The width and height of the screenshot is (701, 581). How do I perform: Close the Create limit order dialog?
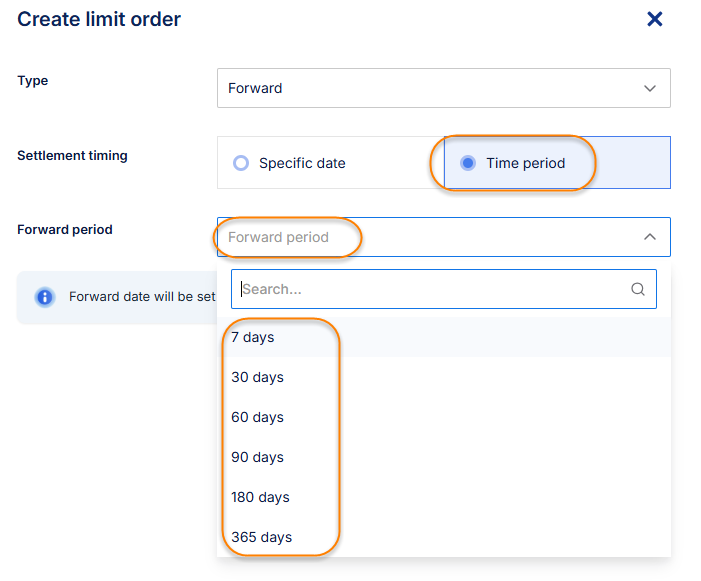pyautogui.click(x=655, y=19)
